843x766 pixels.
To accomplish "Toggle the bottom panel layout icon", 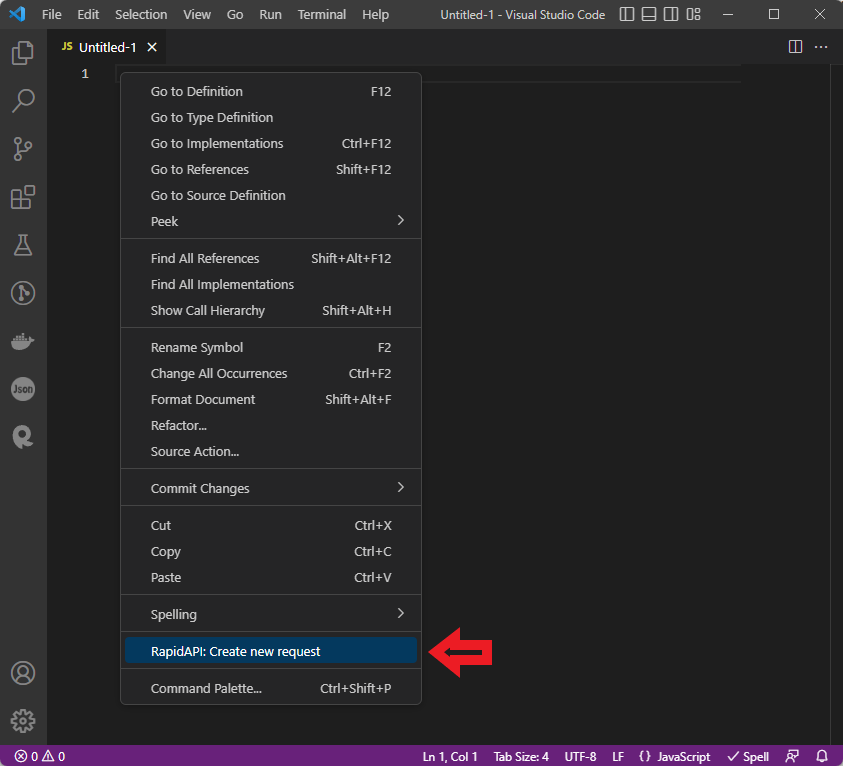I will [x=649, y=14].
